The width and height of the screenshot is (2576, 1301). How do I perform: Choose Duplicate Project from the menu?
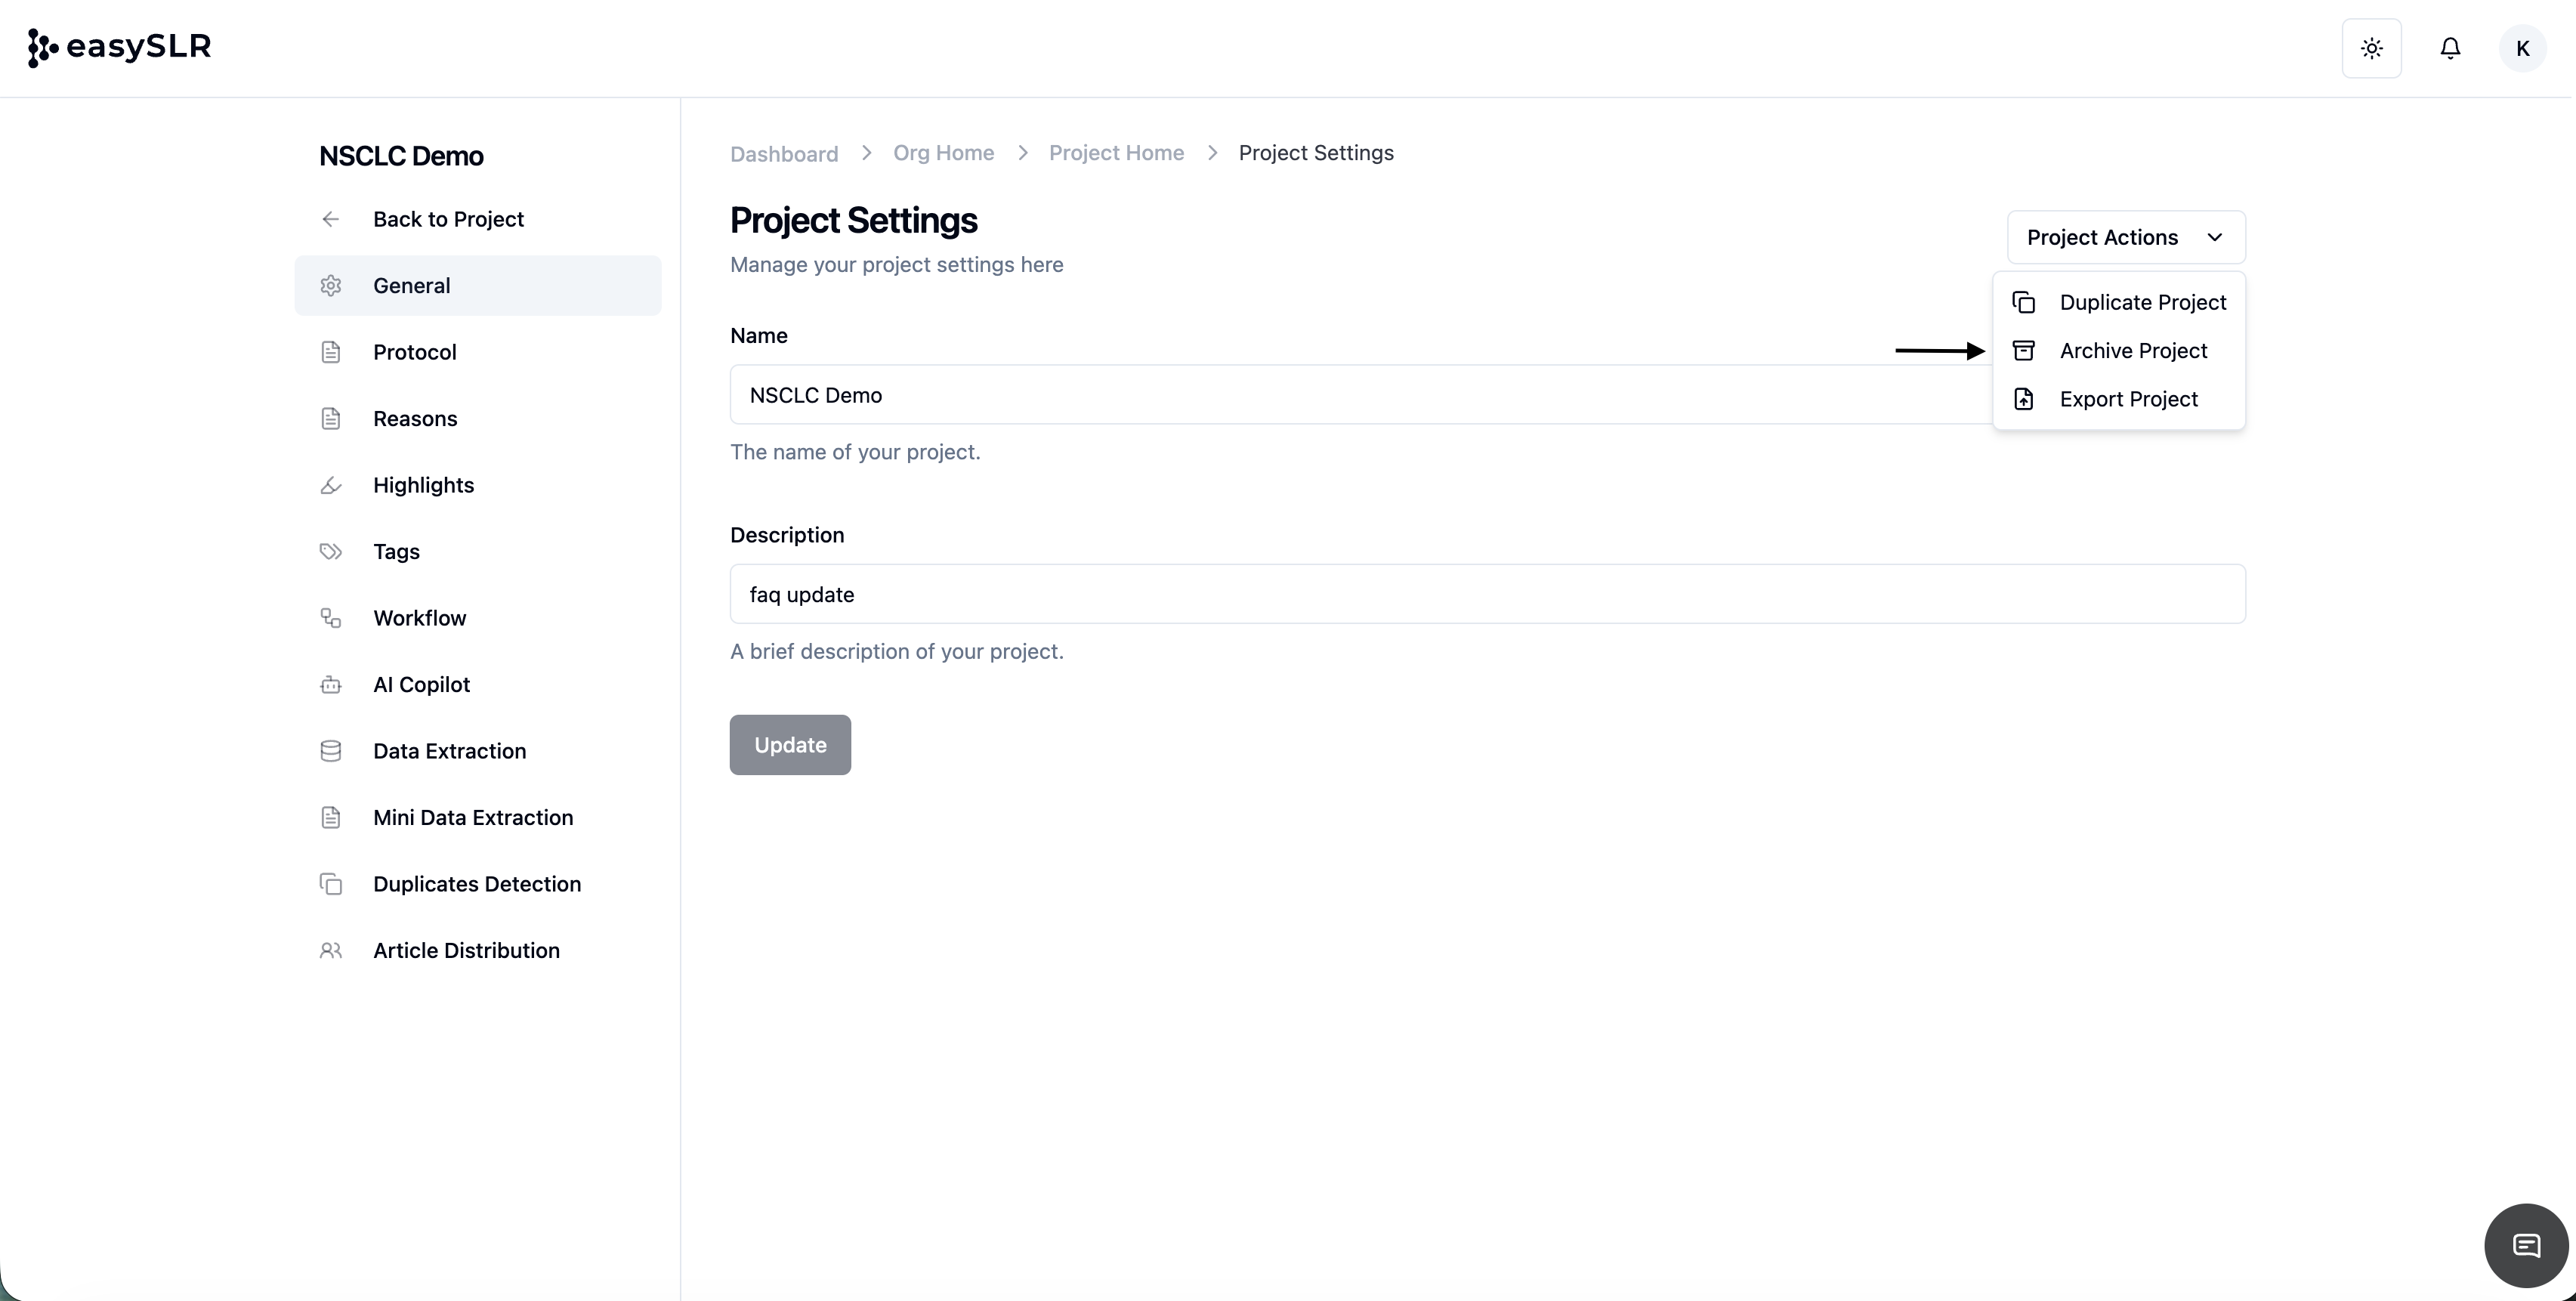point(2142,302)
